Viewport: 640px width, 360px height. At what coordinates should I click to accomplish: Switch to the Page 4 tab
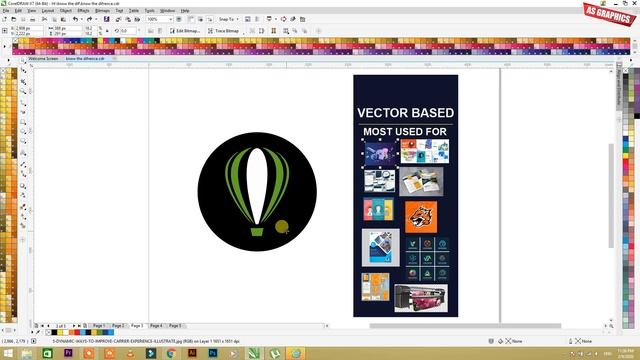tap(156, 326)
